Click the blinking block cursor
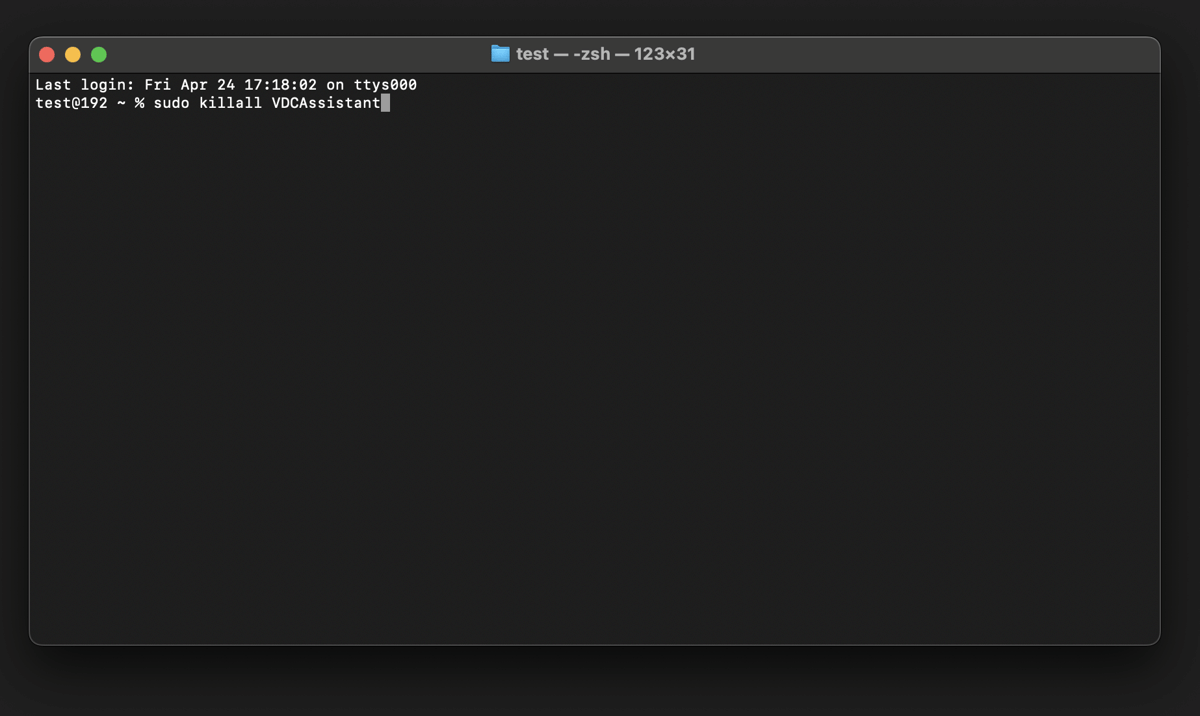The image size is (1200, 716). point(385,102)
